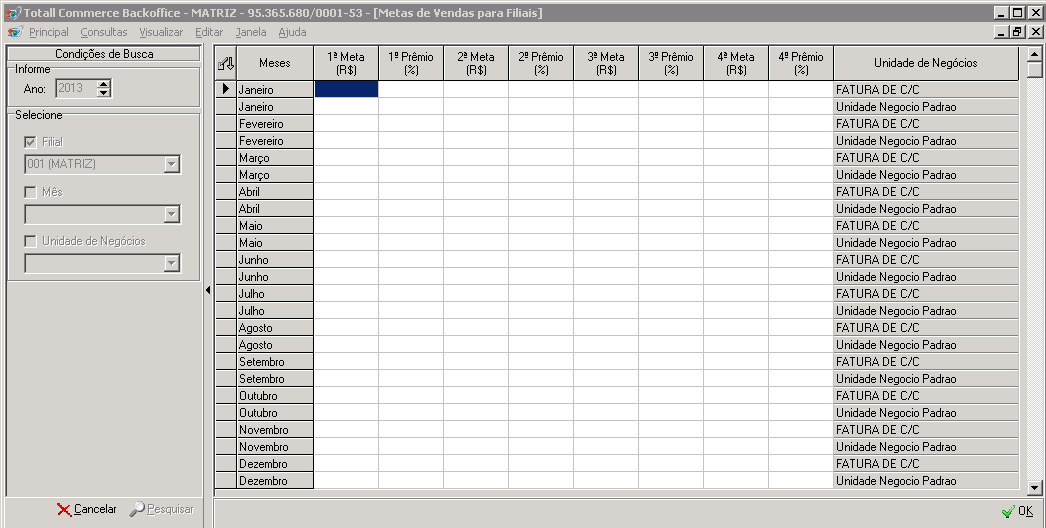Click Unidade Negocio Padrao in last Dezembro row

tap(926, 481)
